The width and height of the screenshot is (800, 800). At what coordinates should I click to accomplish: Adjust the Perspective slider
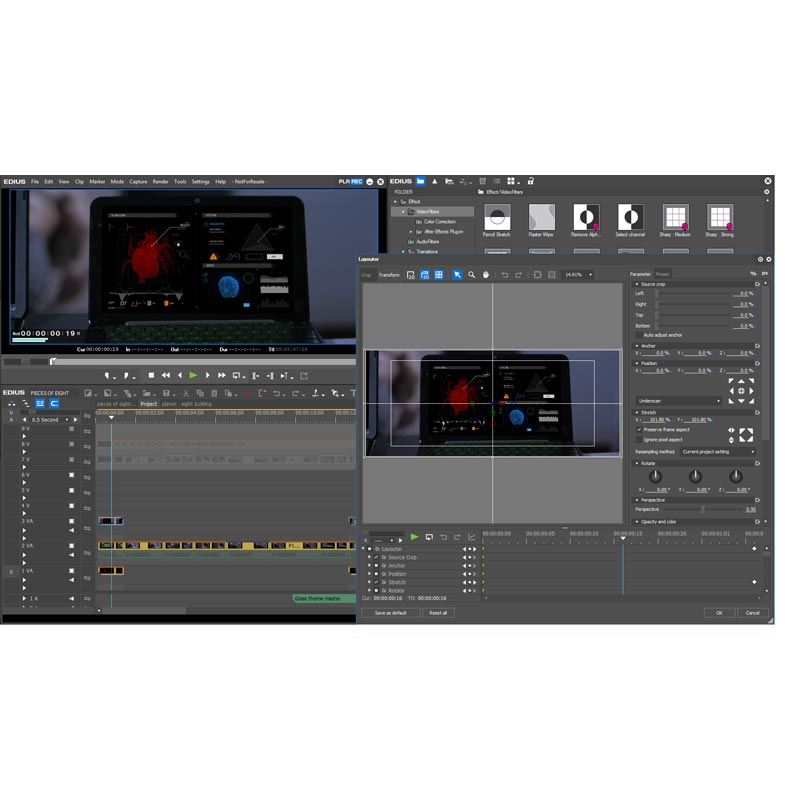click(703, 508)
